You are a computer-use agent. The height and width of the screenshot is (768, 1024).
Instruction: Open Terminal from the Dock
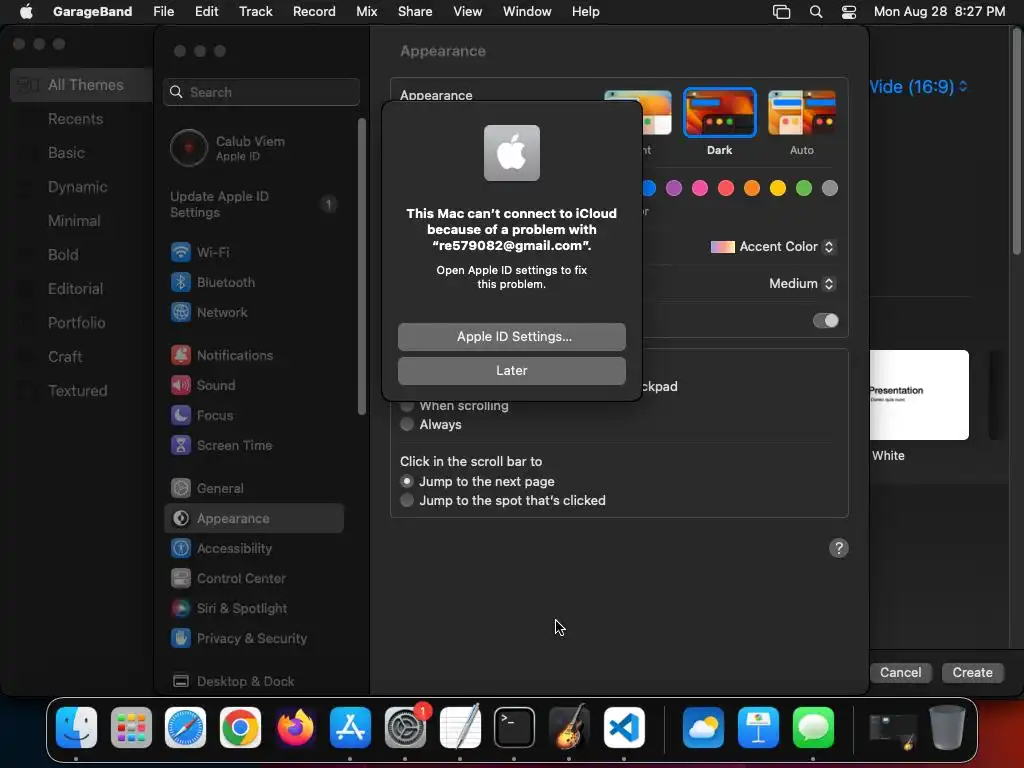[x=514, y=728]
